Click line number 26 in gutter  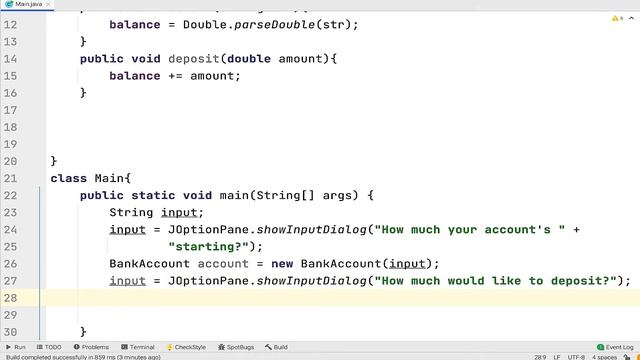tap(11, 264)
